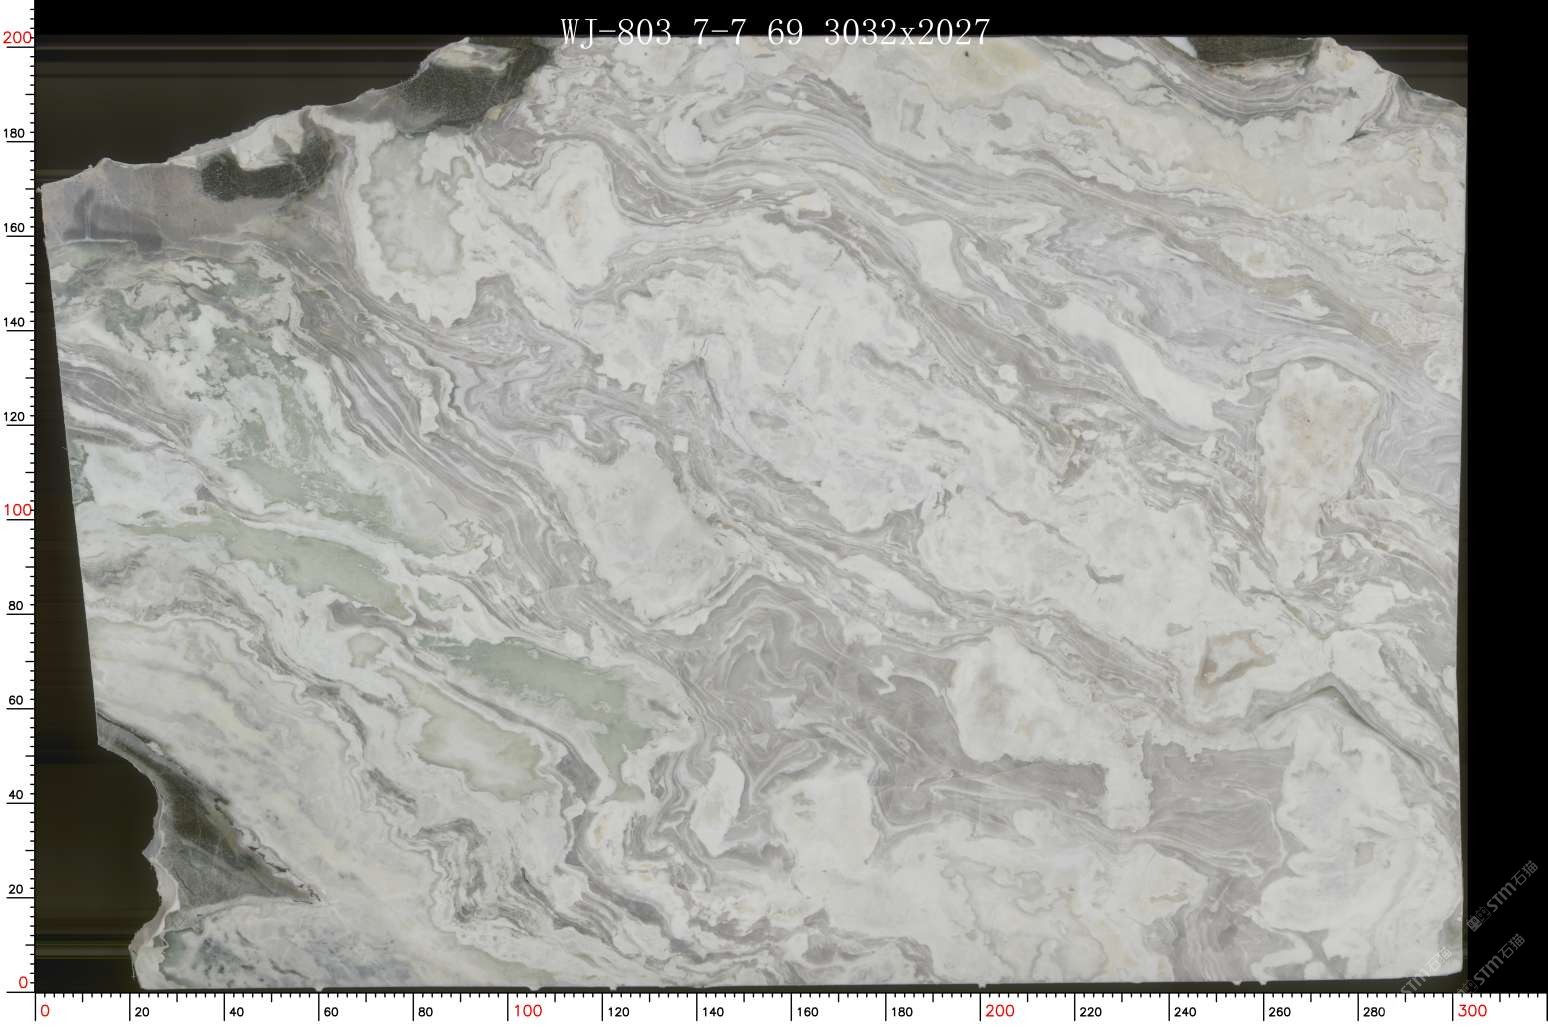
Task: Click the 80 label on the horizontal ruler
Action: 425,1012
